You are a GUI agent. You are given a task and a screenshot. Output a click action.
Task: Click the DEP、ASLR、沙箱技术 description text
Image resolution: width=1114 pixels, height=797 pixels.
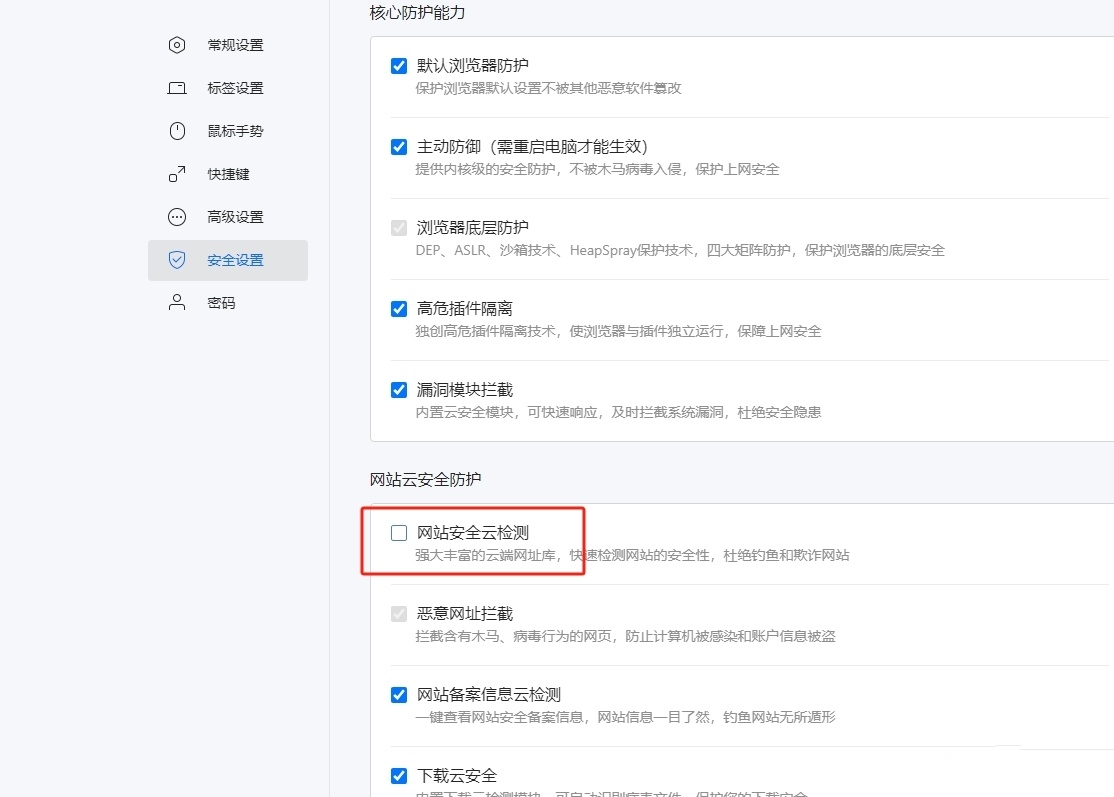680,250
